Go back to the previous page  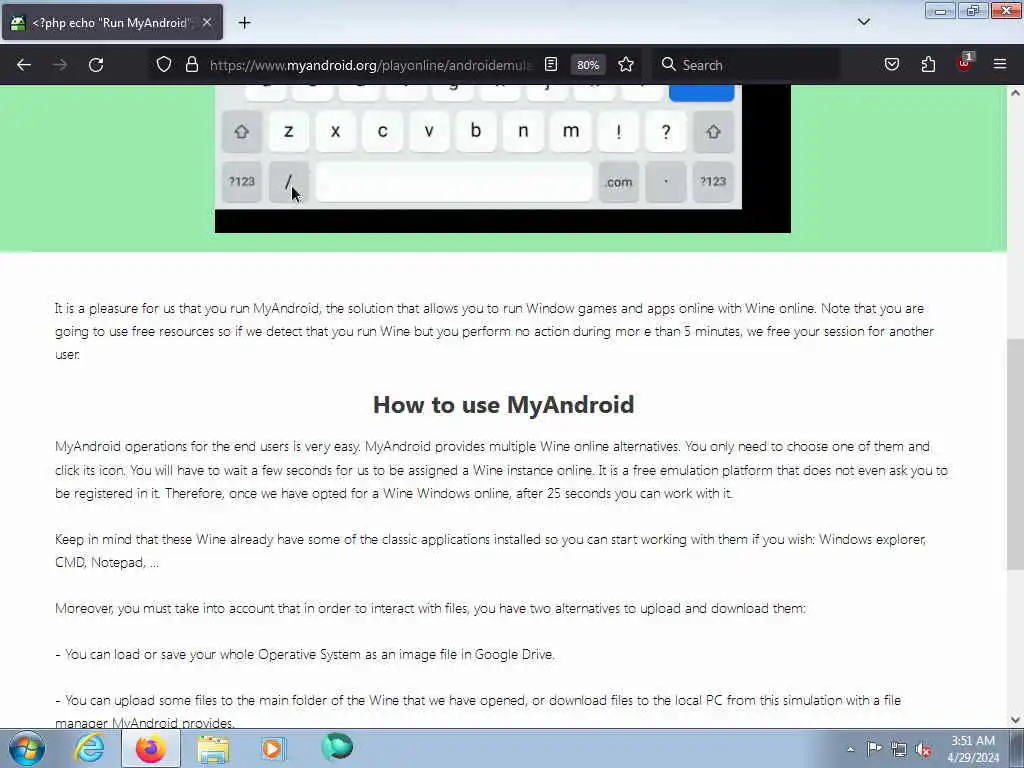pos(24,65)
